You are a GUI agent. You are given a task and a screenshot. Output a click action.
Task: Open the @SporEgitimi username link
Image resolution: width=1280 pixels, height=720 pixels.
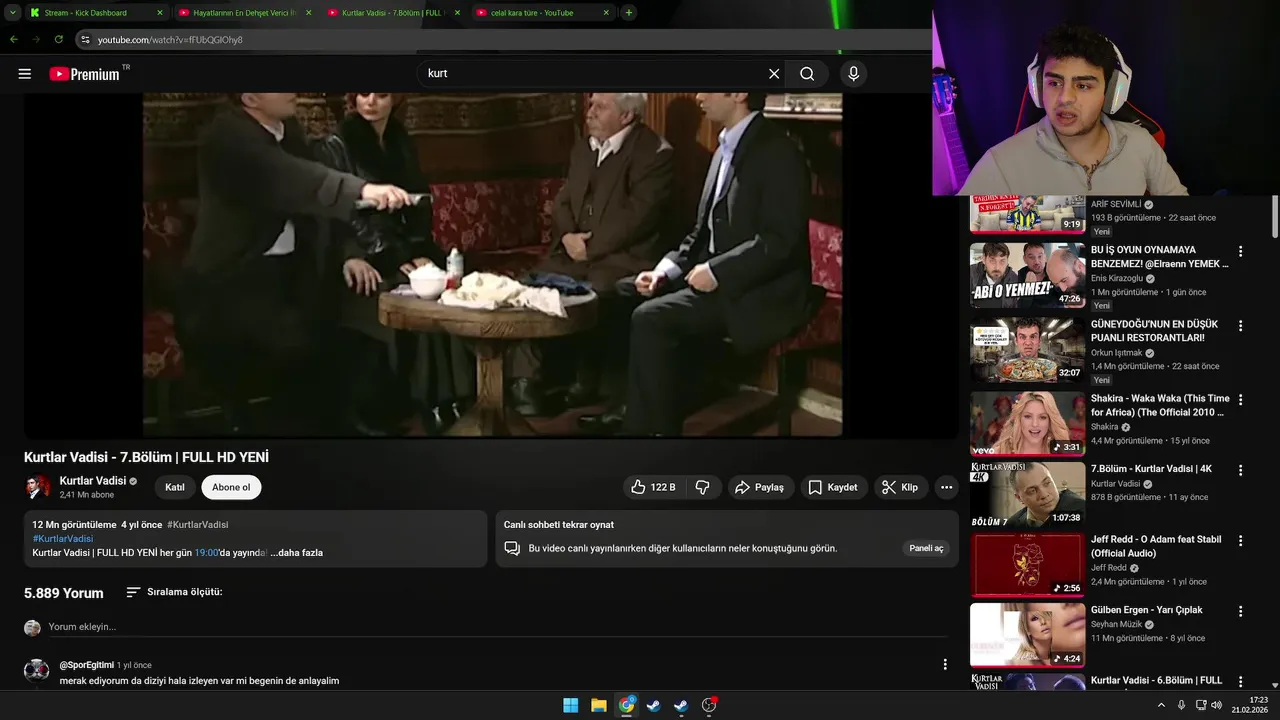tap(87, 665)
